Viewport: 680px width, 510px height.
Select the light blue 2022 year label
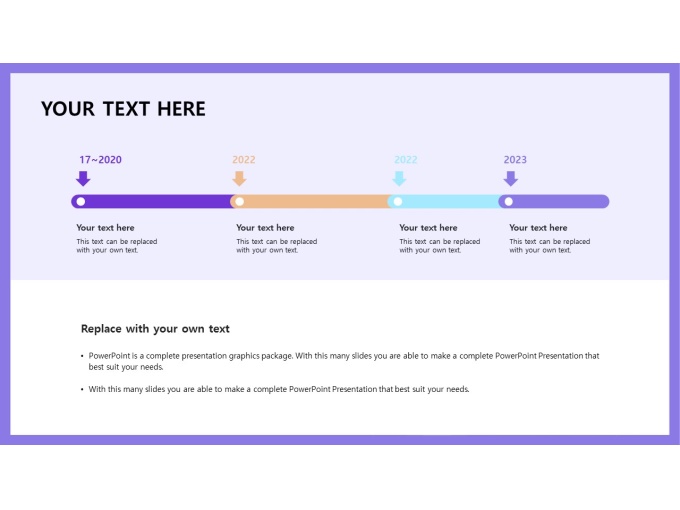point(405,160)
